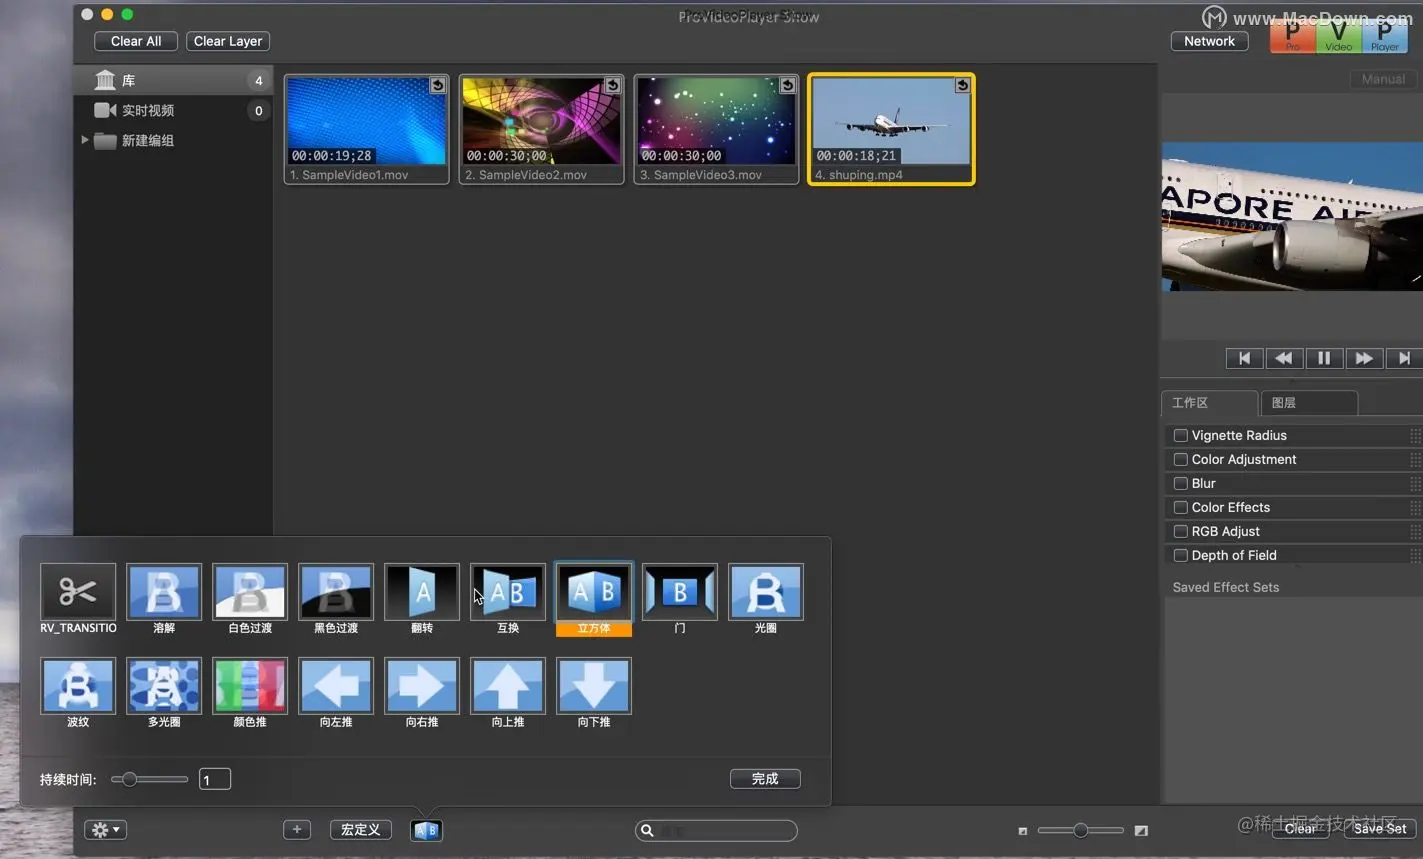Viewport: 1423px width, 859px height.
Task: Skip to end of video
Action: [1404, 358]
